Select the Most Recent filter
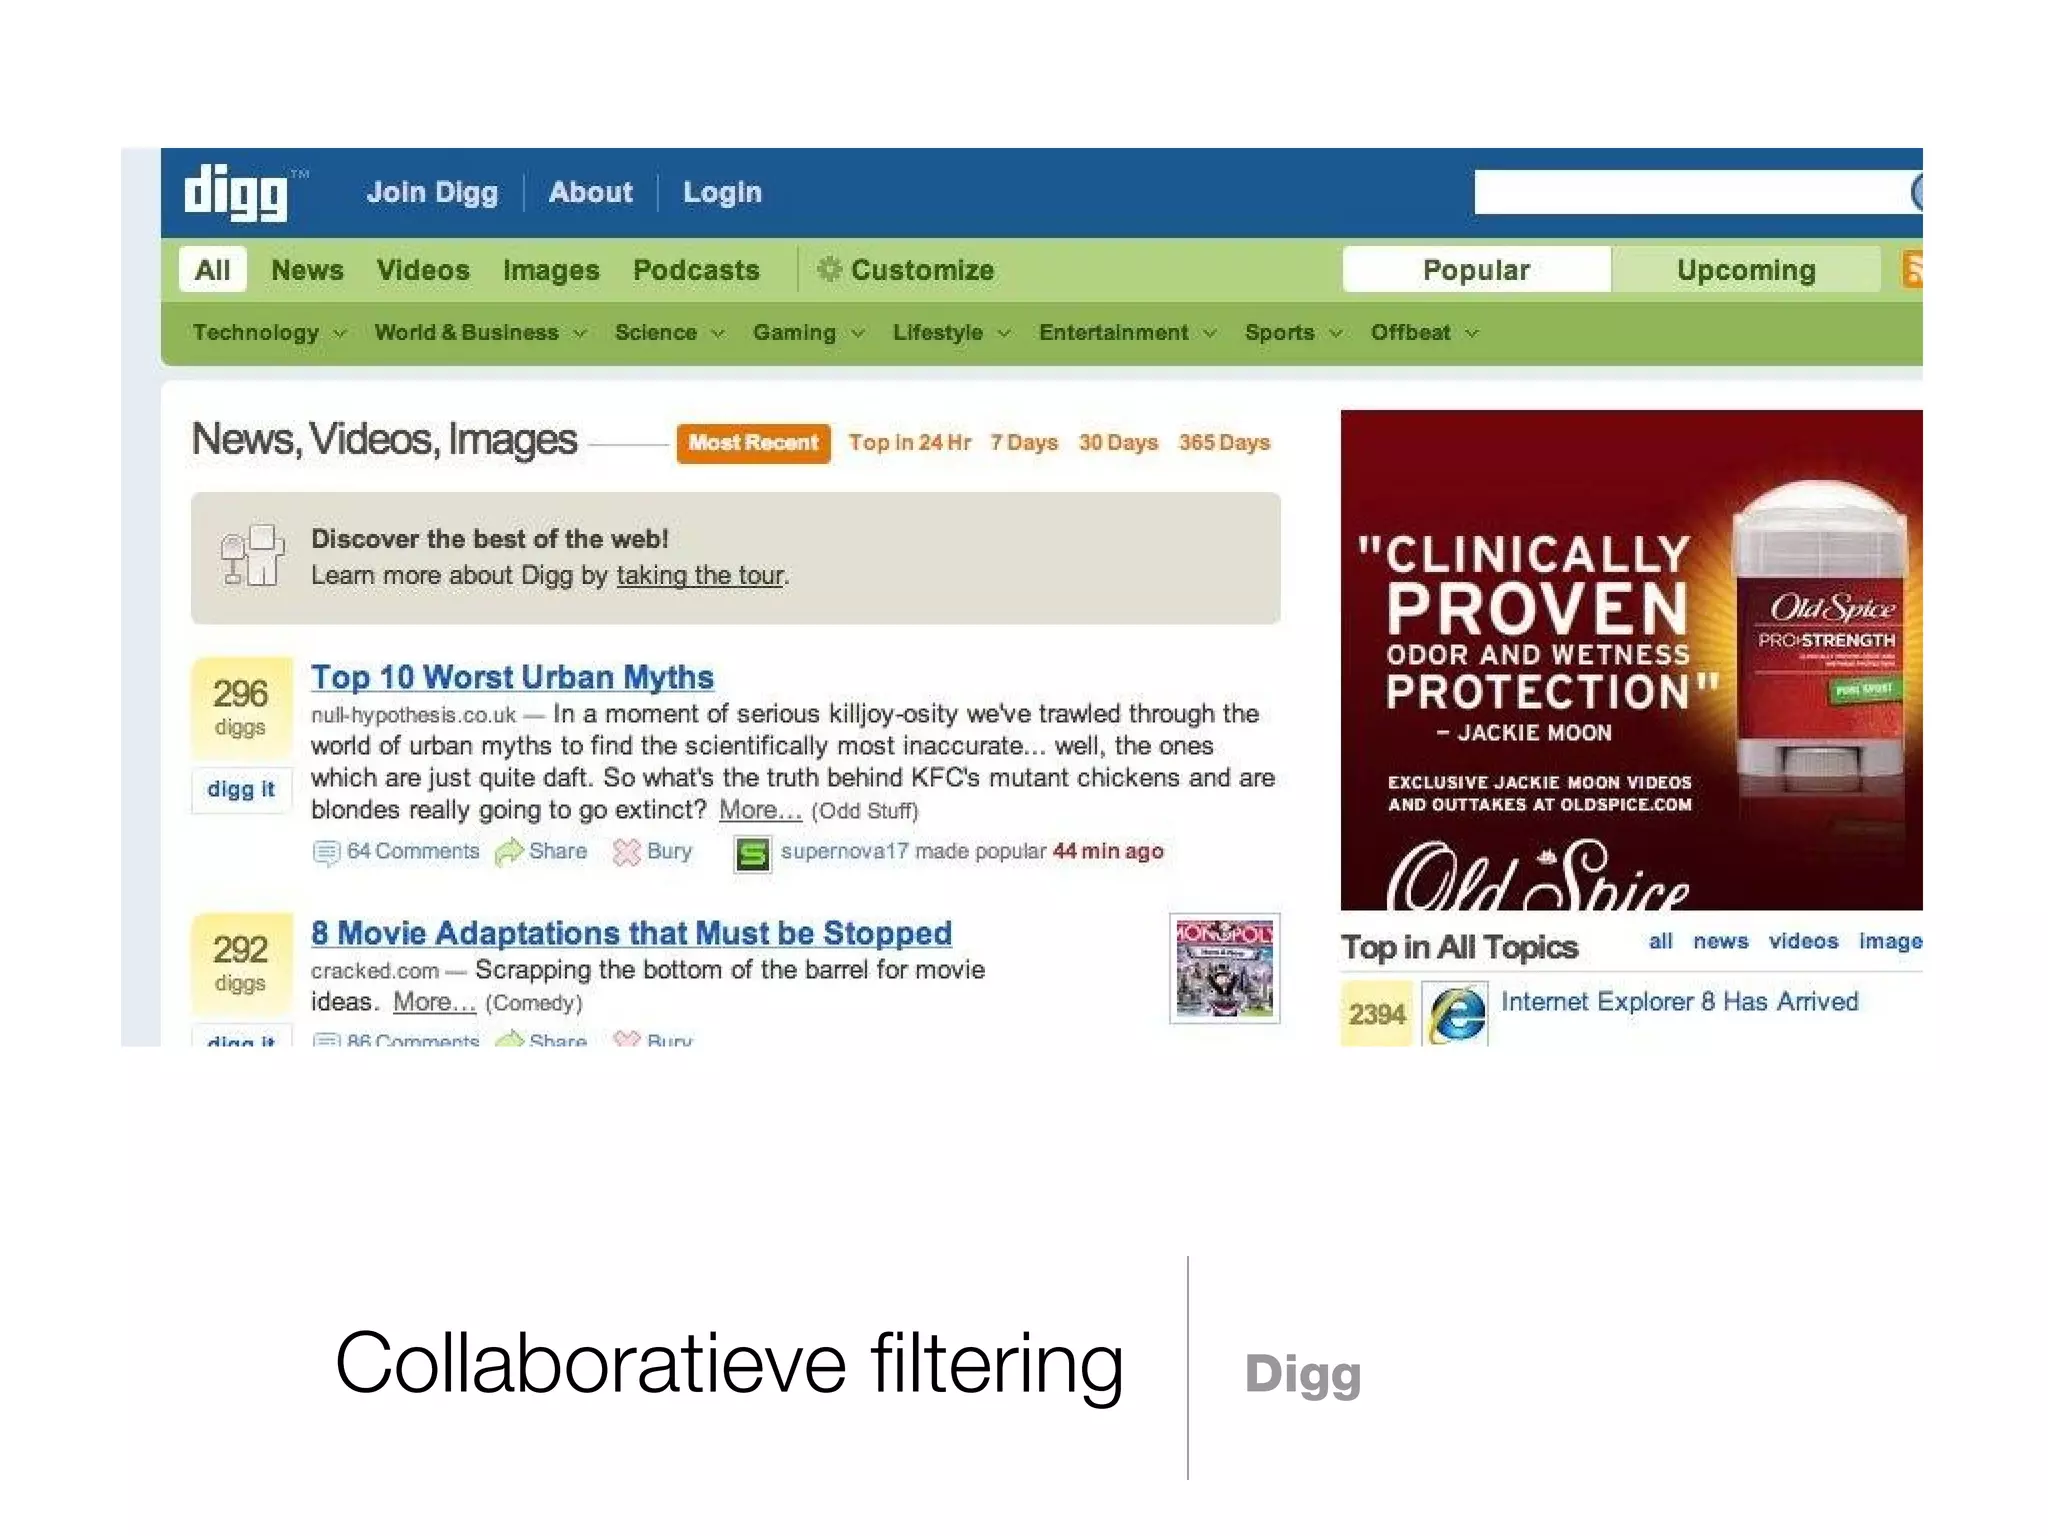 click(x=753, y=443)
